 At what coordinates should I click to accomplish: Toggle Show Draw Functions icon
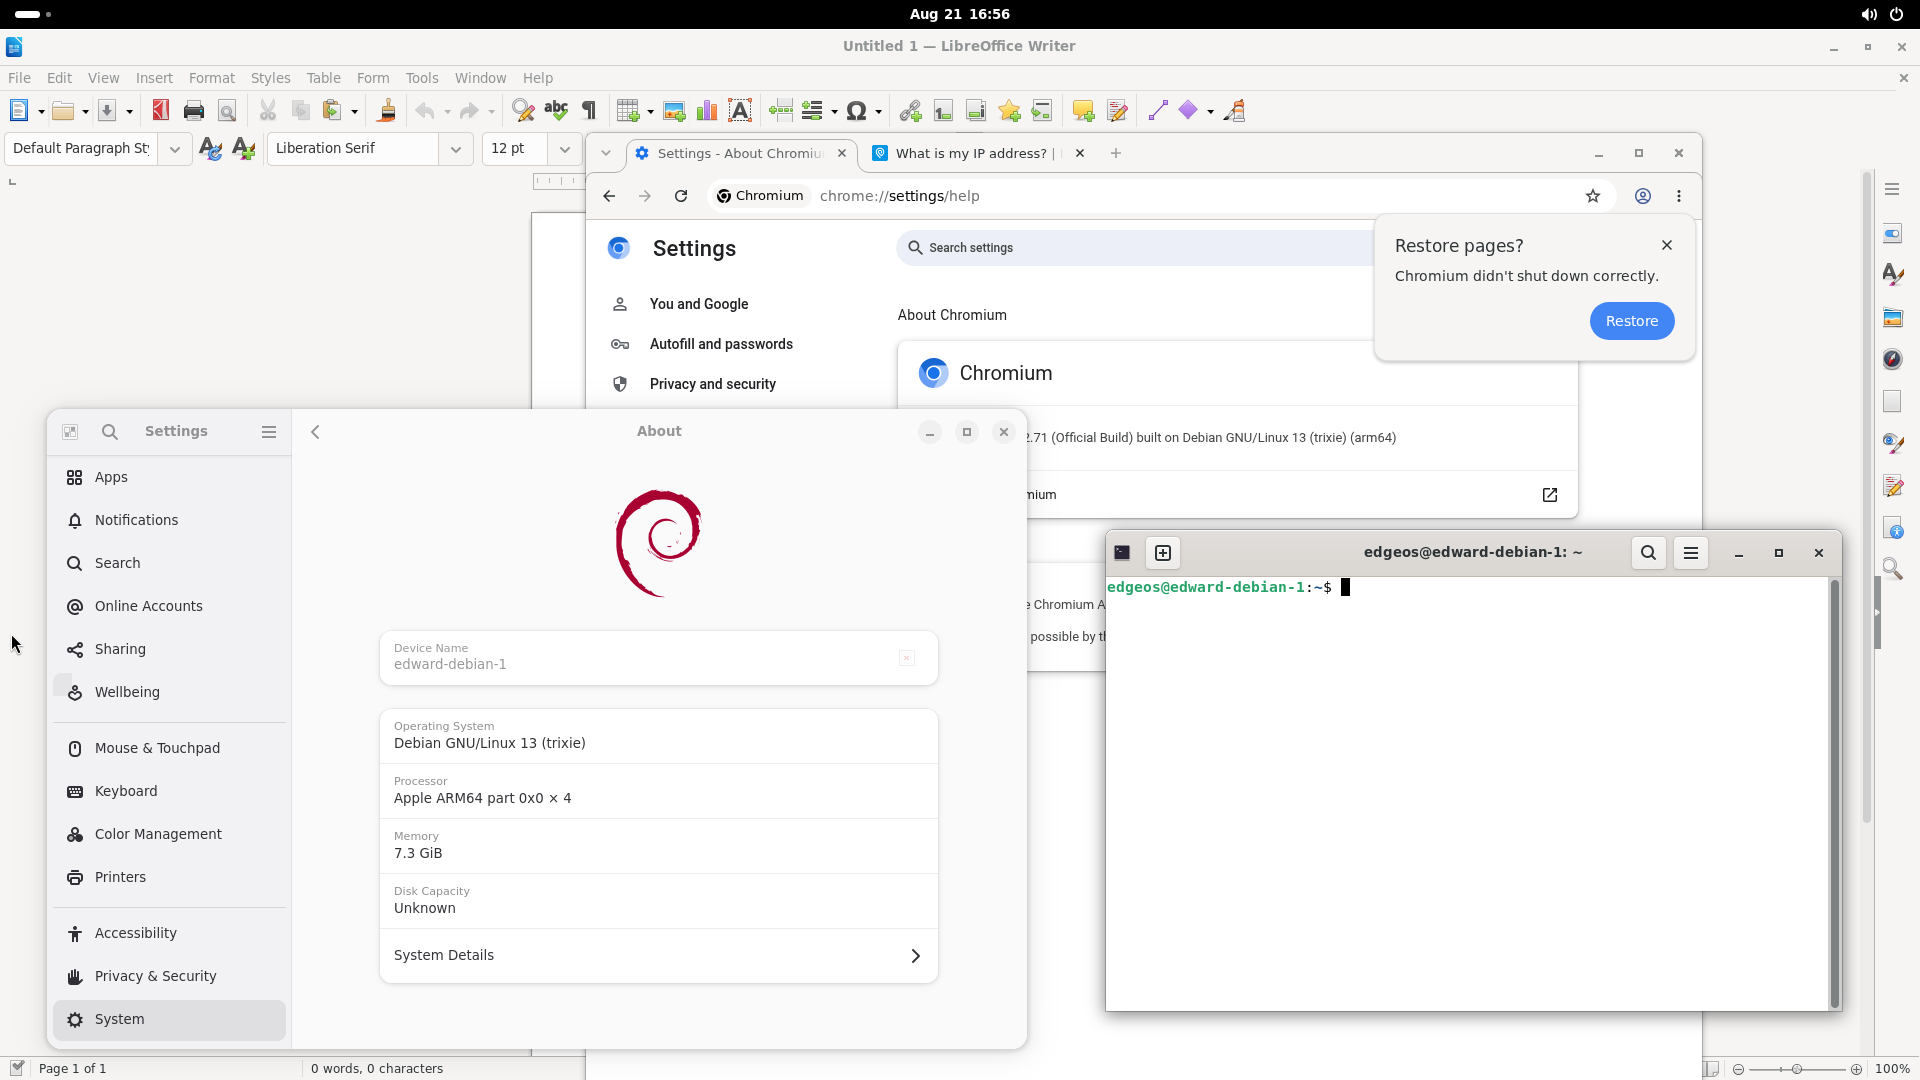1234,111
